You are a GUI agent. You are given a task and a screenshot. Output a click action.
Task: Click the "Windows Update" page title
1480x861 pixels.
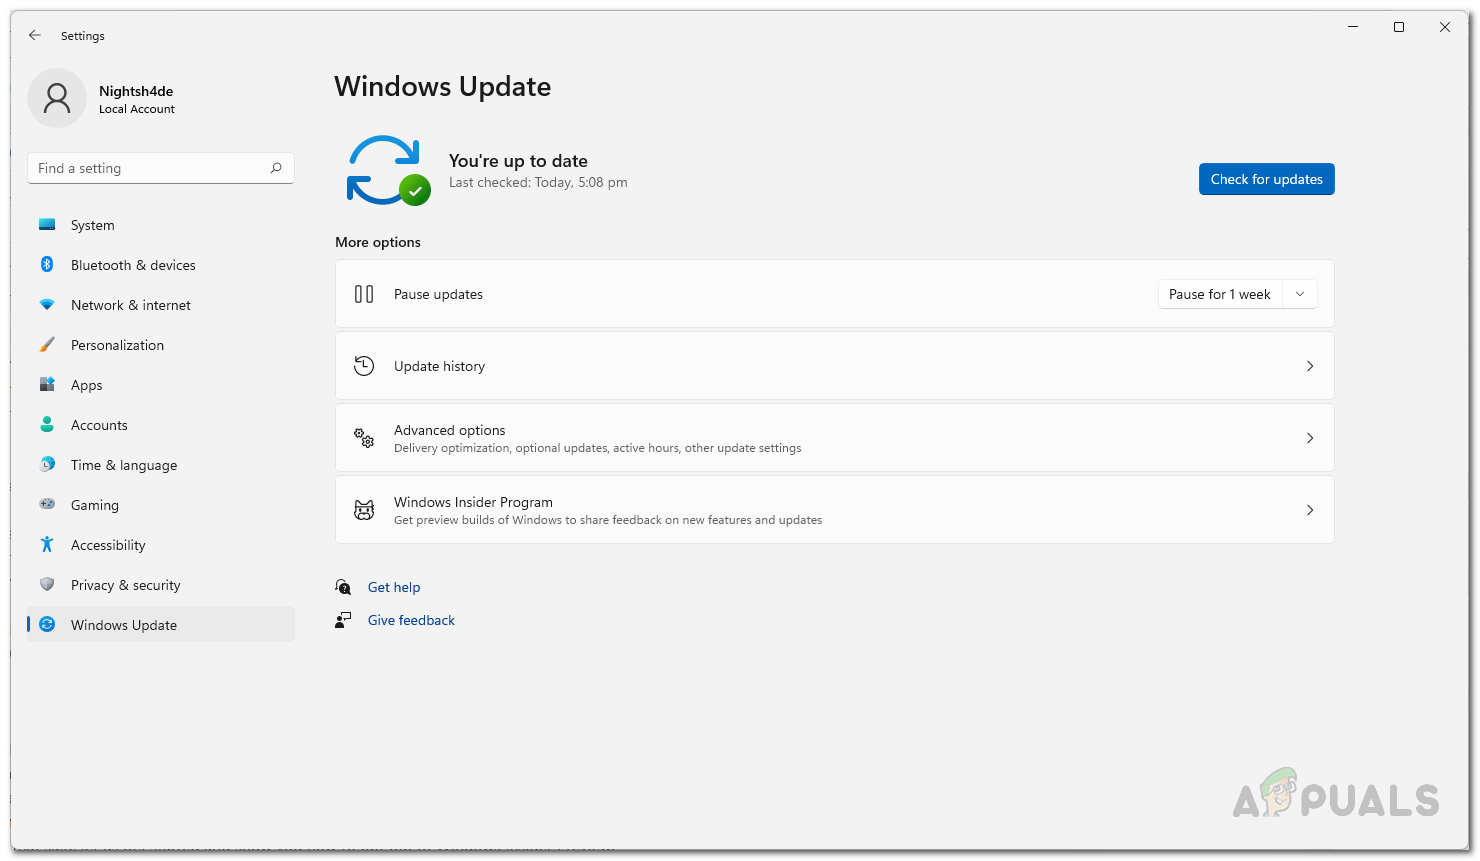tap(443, 86)
